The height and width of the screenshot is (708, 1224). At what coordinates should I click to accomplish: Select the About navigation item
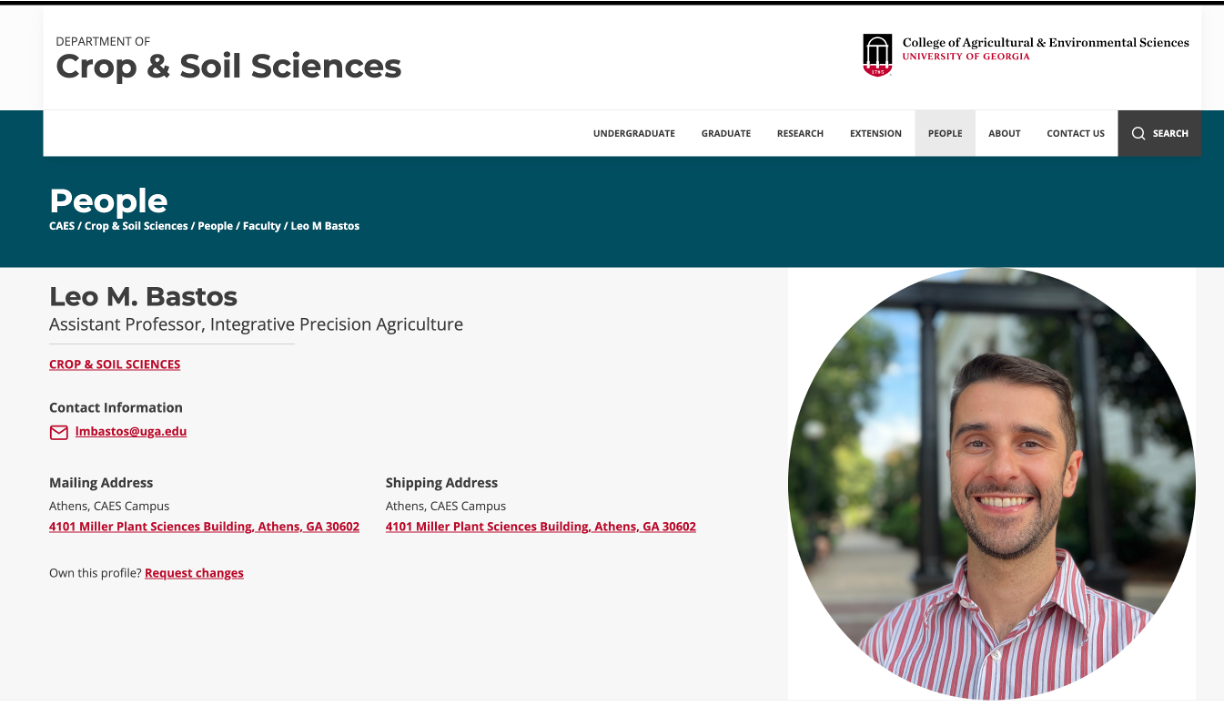pyautogui.click(x=1004, y=133)
